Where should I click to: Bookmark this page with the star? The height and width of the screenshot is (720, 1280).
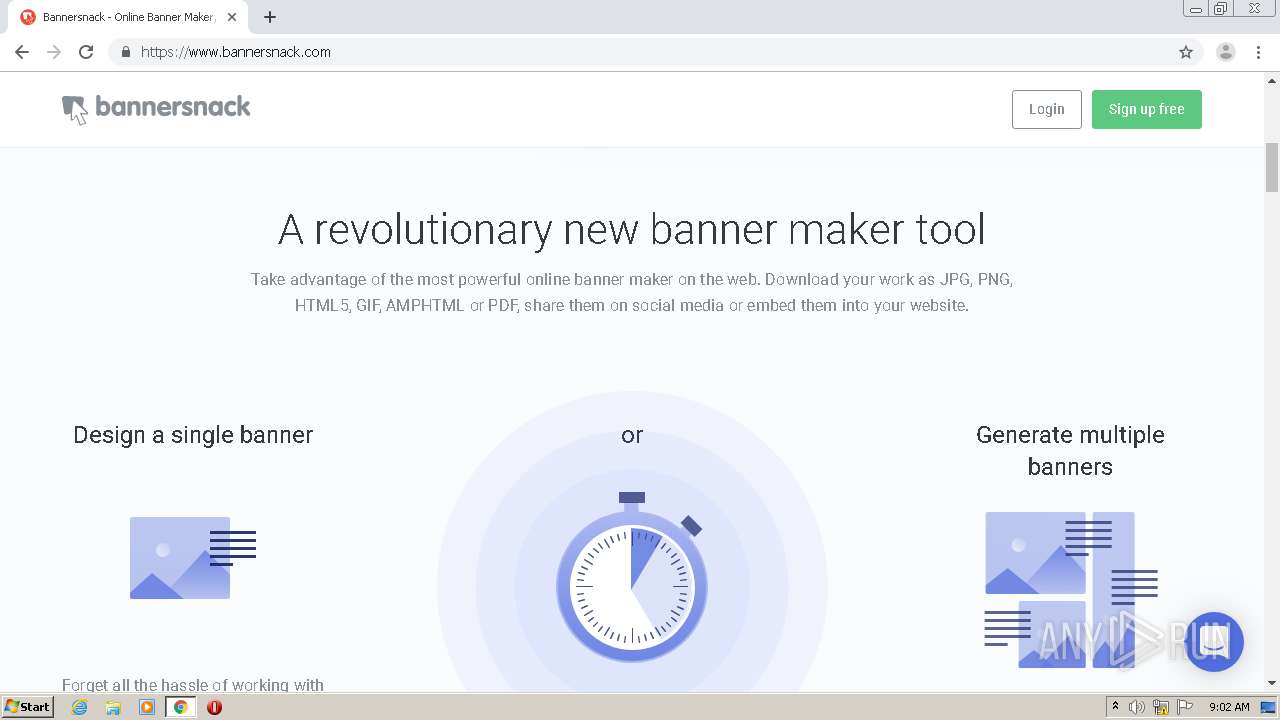1186,52
